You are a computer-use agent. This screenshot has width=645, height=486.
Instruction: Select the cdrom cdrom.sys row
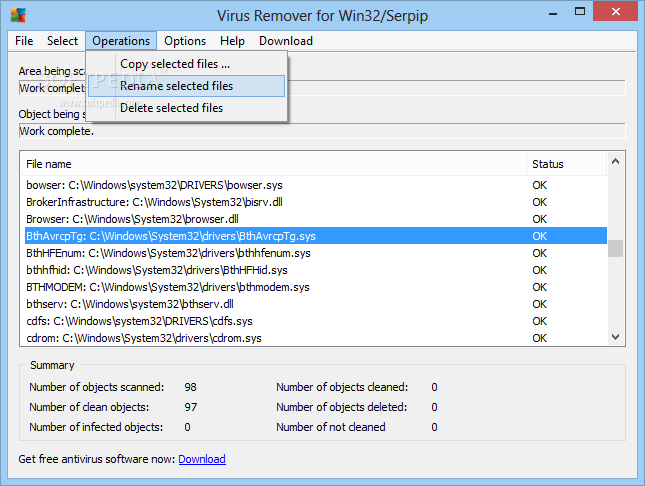pos(316,338)
